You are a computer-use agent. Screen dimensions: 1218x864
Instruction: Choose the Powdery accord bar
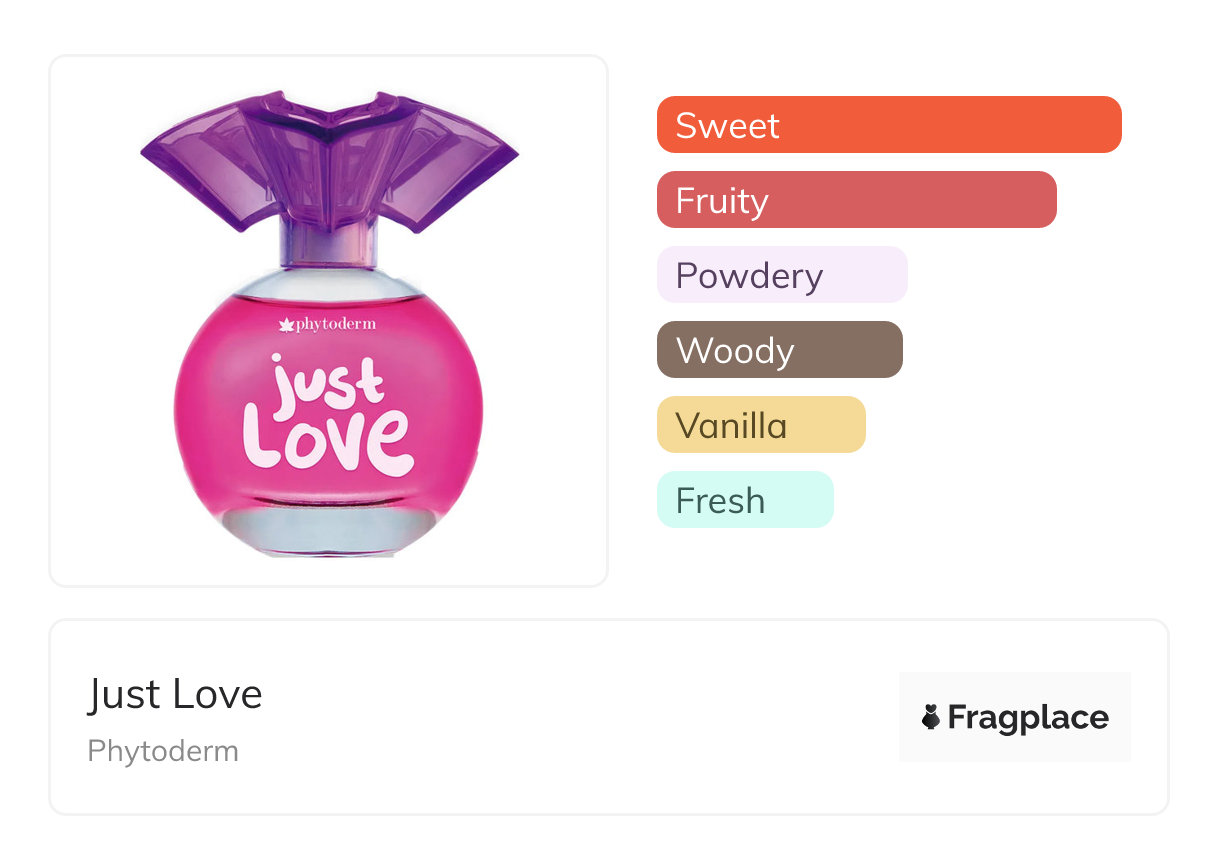click(x=782, y=275)
